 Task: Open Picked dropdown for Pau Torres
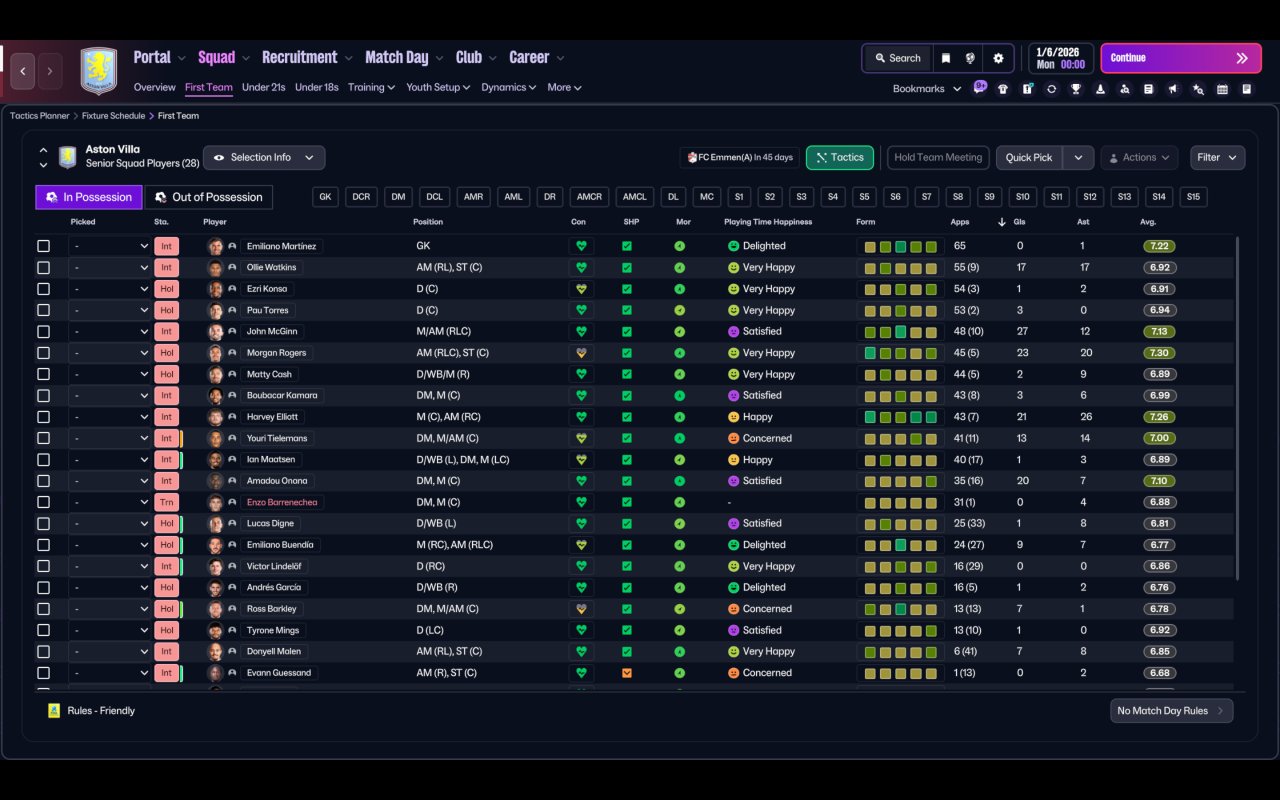click(109, 311)
